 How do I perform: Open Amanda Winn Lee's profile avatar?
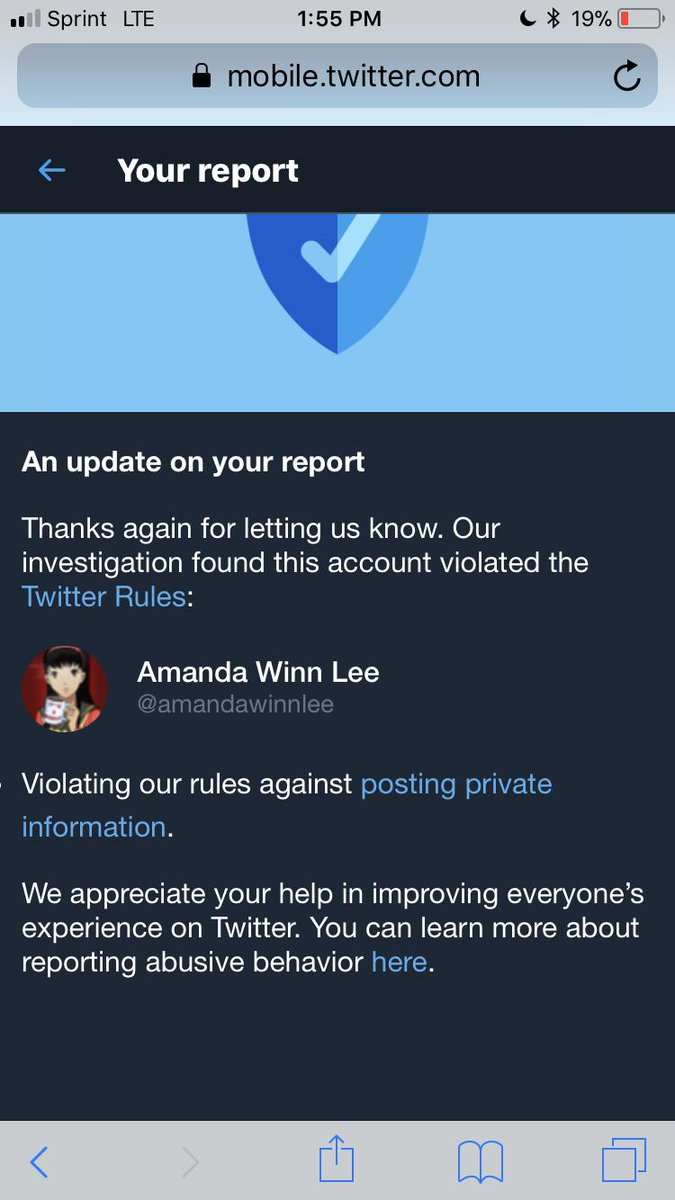(x=65, y=689)
